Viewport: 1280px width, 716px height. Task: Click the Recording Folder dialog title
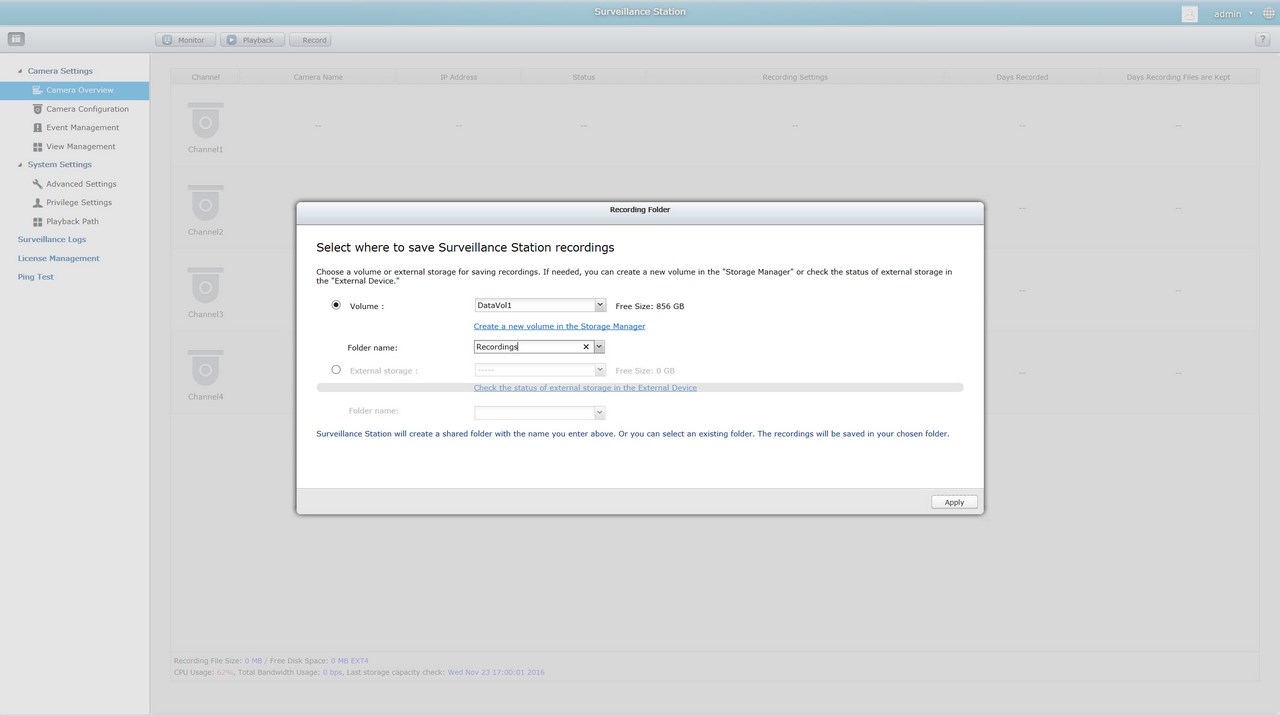[640, 210]
